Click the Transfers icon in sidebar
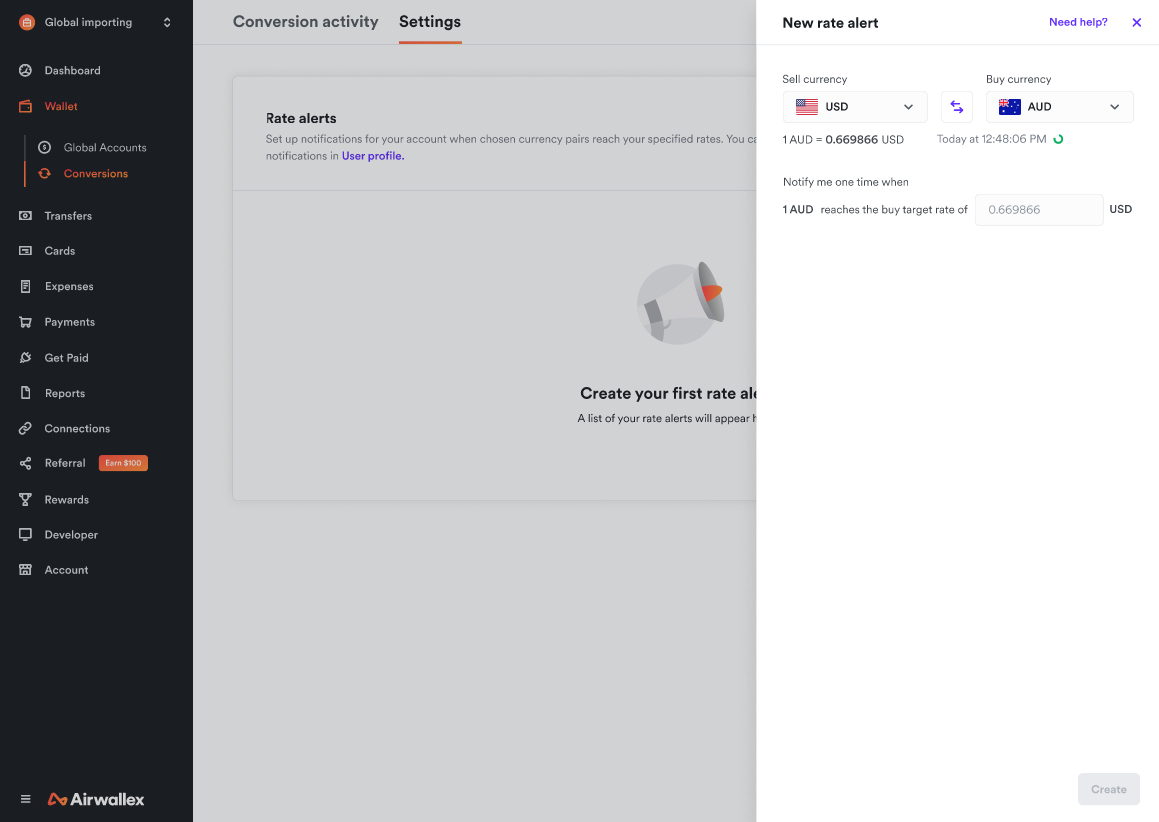This screenshot has width=1159, height=822. tap(26, 216)
